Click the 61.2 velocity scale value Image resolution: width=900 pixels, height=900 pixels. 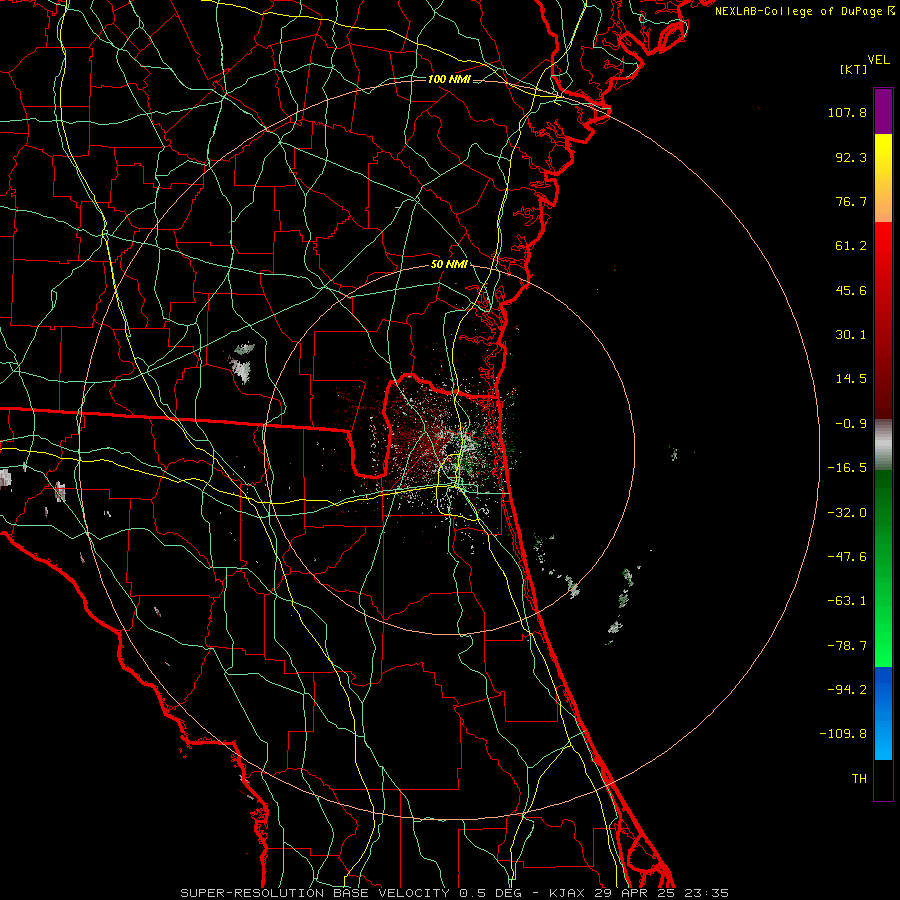click(851, 246)
